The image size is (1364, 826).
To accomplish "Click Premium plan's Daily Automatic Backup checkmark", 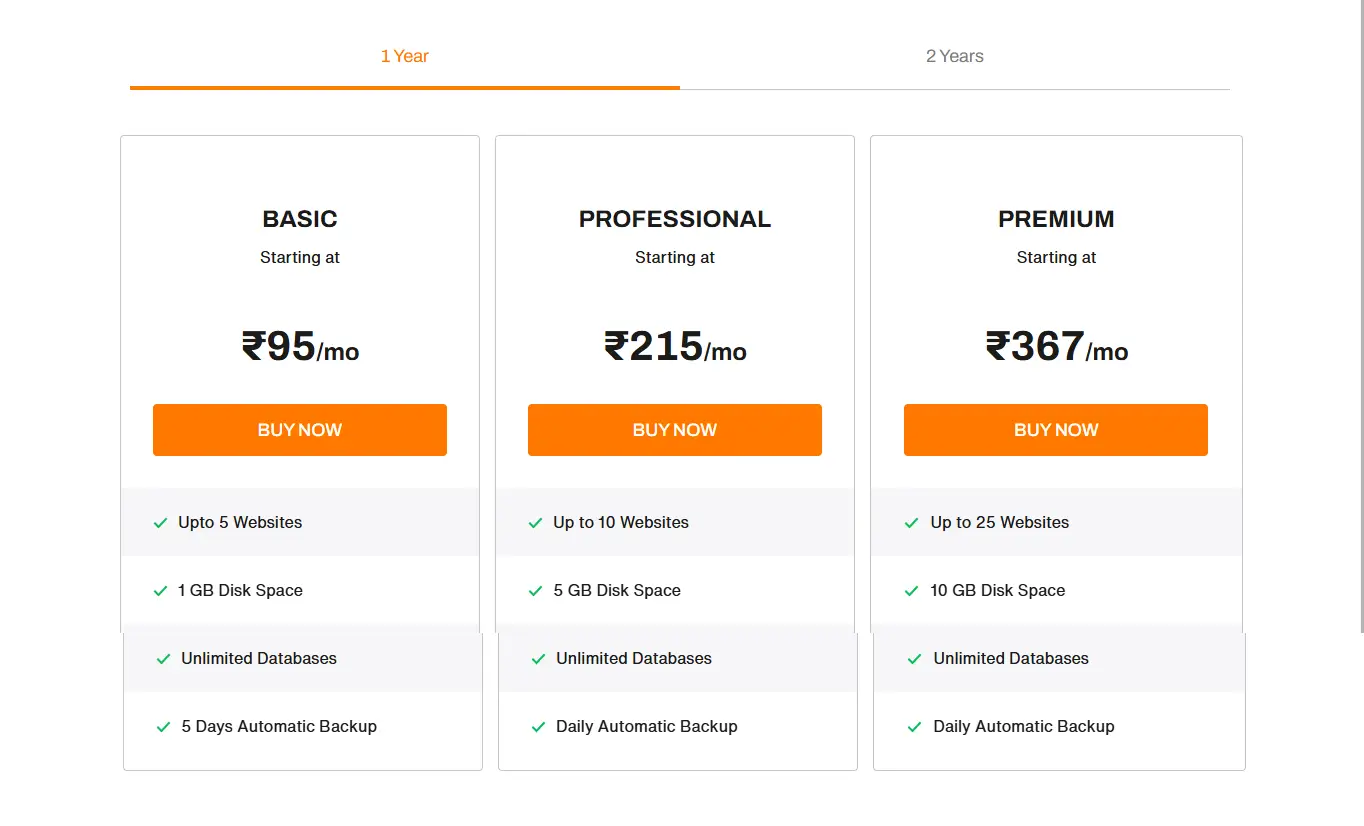I will 914,727.
